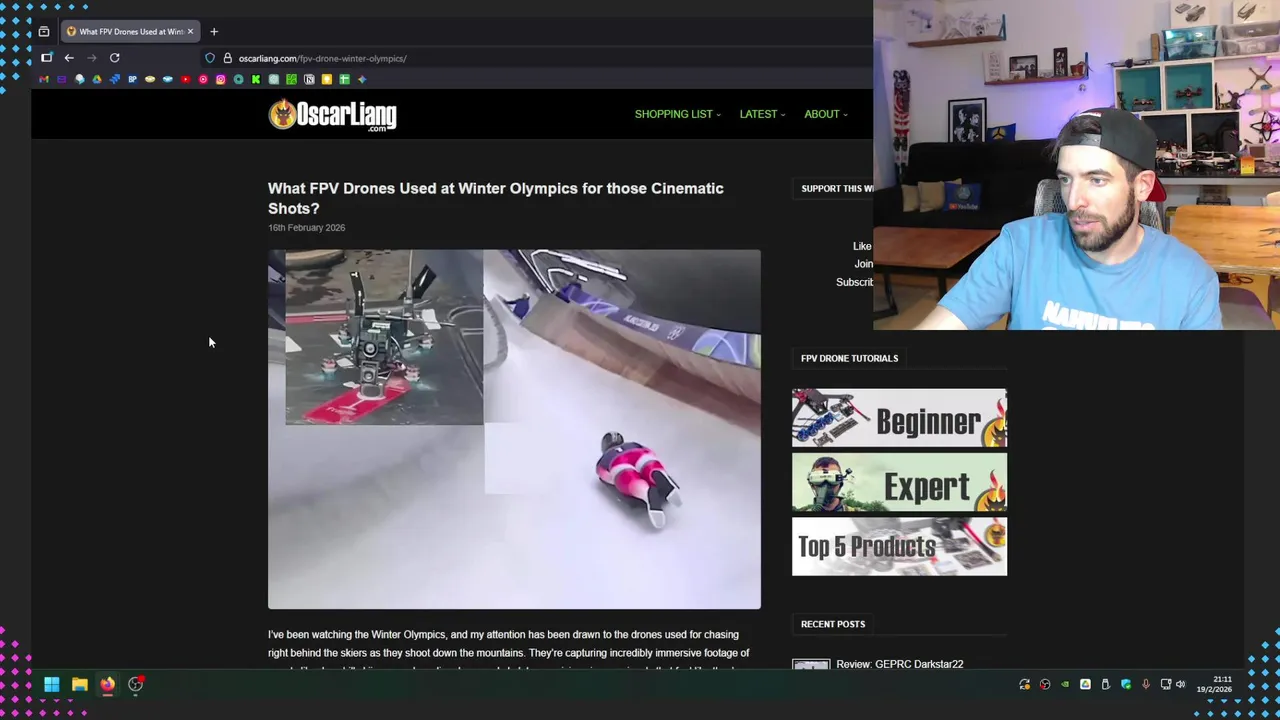Click the OBS taskbar icon
The height and width of the screenshot is (720, 1280).
pos(135,685)
